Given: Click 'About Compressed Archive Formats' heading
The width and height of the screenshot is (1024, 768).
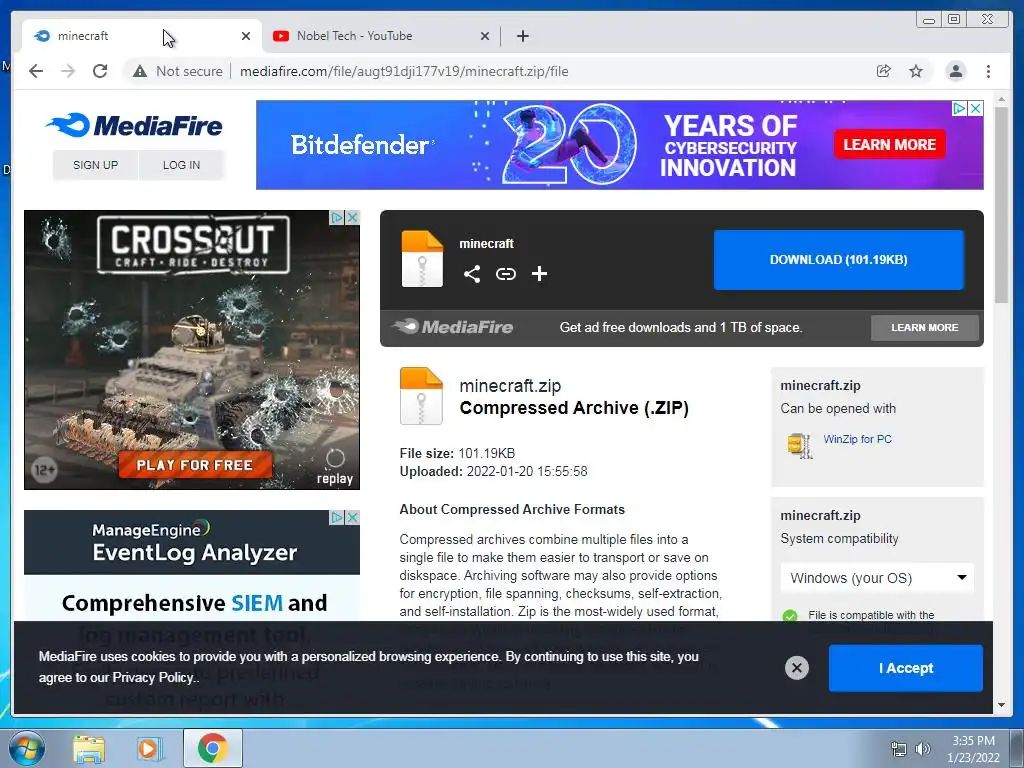Looking at the screenshot, I should point(512,509).
